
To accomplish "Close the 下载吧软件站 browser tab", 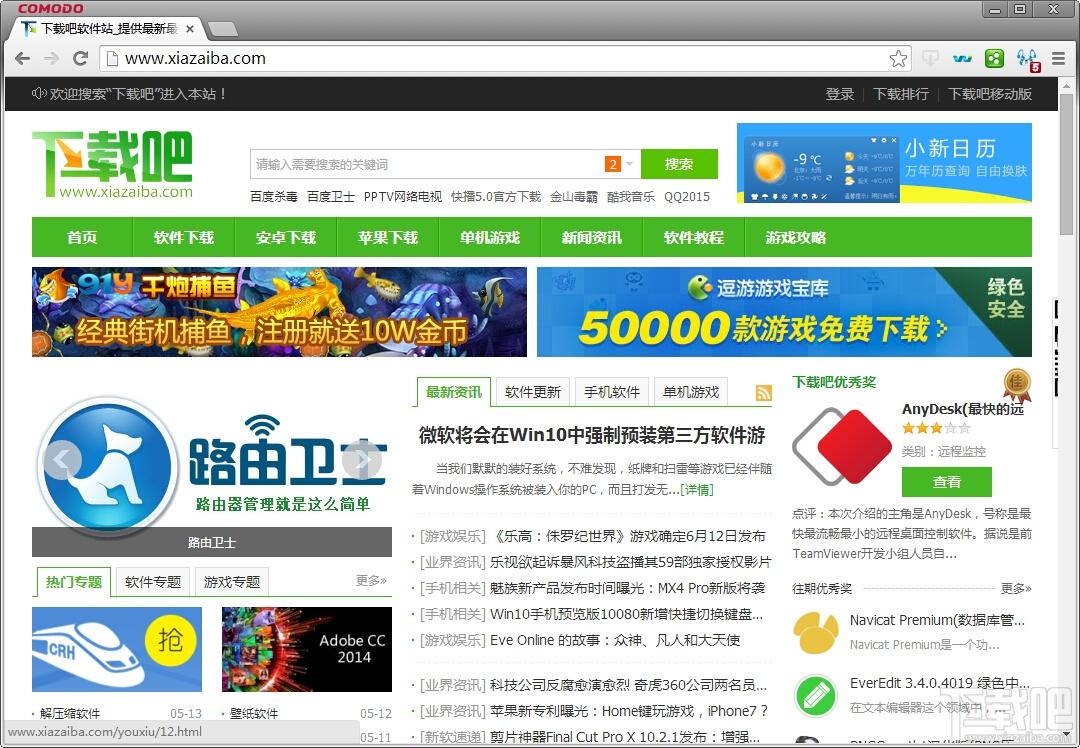I will 190,29.
